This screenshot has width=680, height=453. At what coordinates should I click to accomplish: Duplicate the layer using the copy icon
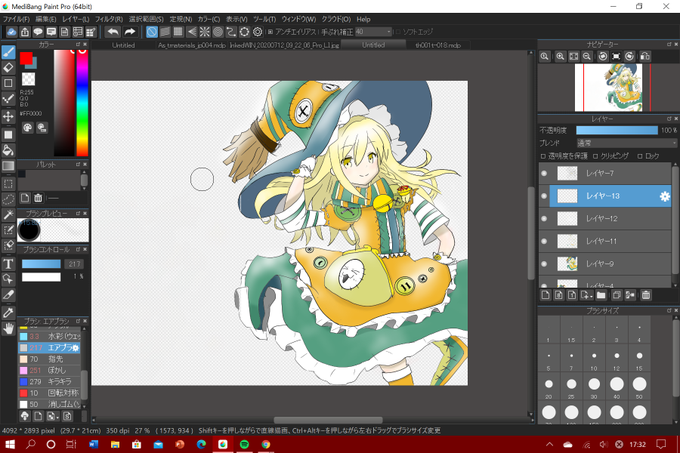pyautogui.click(x=616, y=295)
